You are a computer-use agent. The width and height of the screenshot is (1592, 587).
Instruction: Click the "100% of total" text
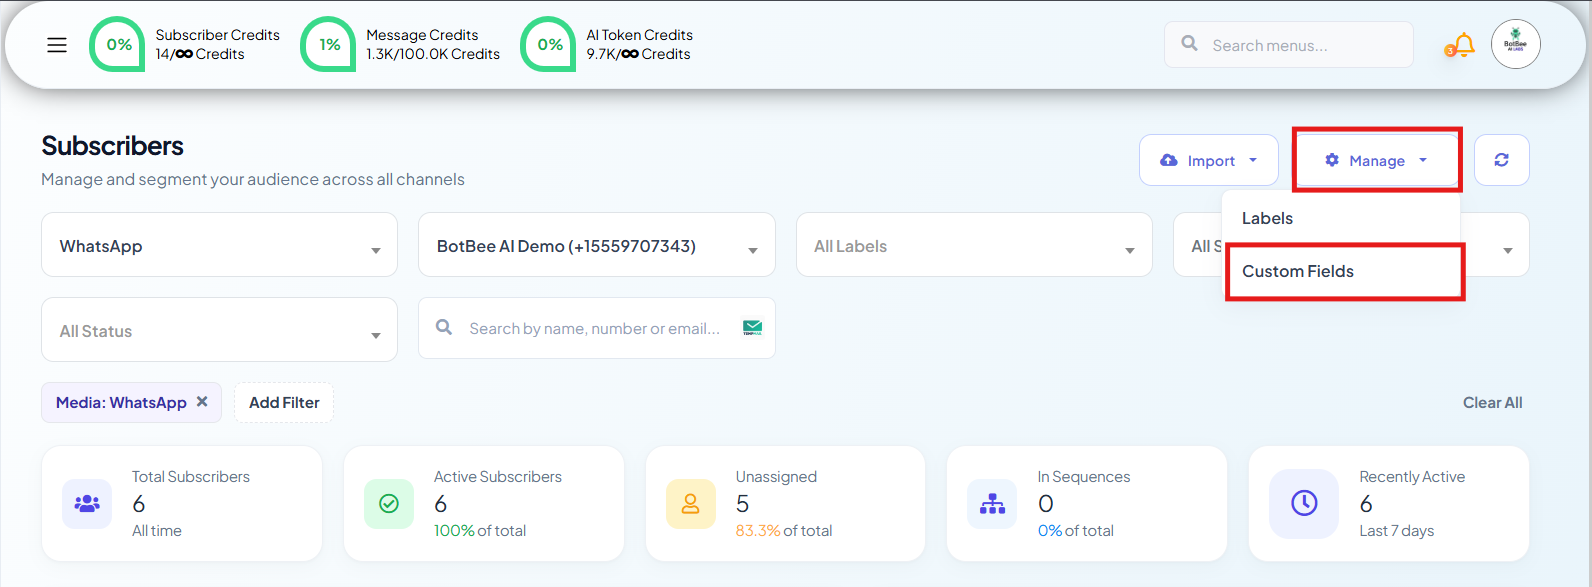[x=480, y=530]
